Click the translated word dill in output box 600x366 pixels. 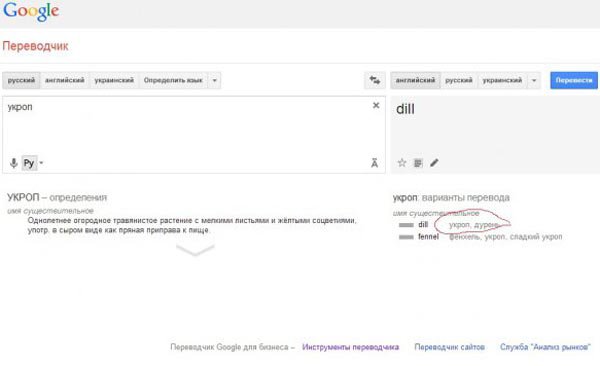point(405,109)
